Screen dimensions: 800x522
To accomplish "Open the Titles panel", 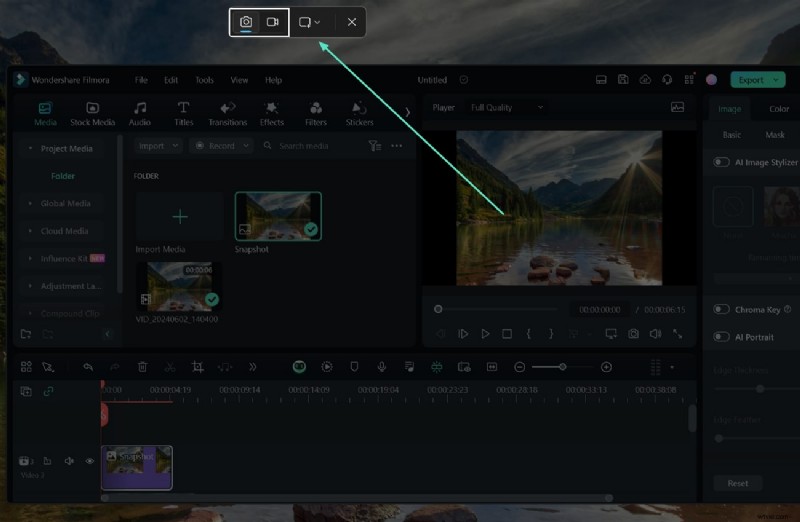I will [184, 114].
